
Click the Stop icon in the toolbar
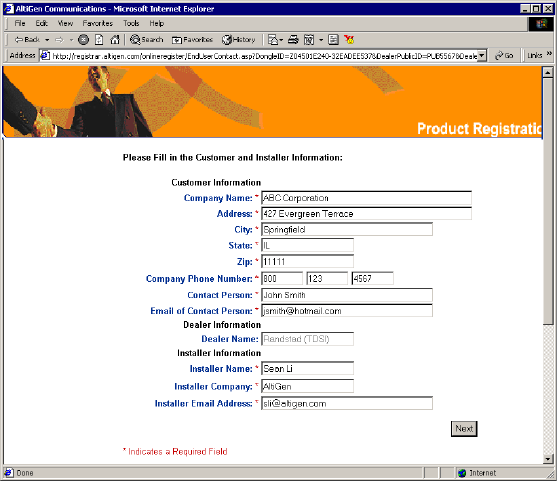point(83,40)
